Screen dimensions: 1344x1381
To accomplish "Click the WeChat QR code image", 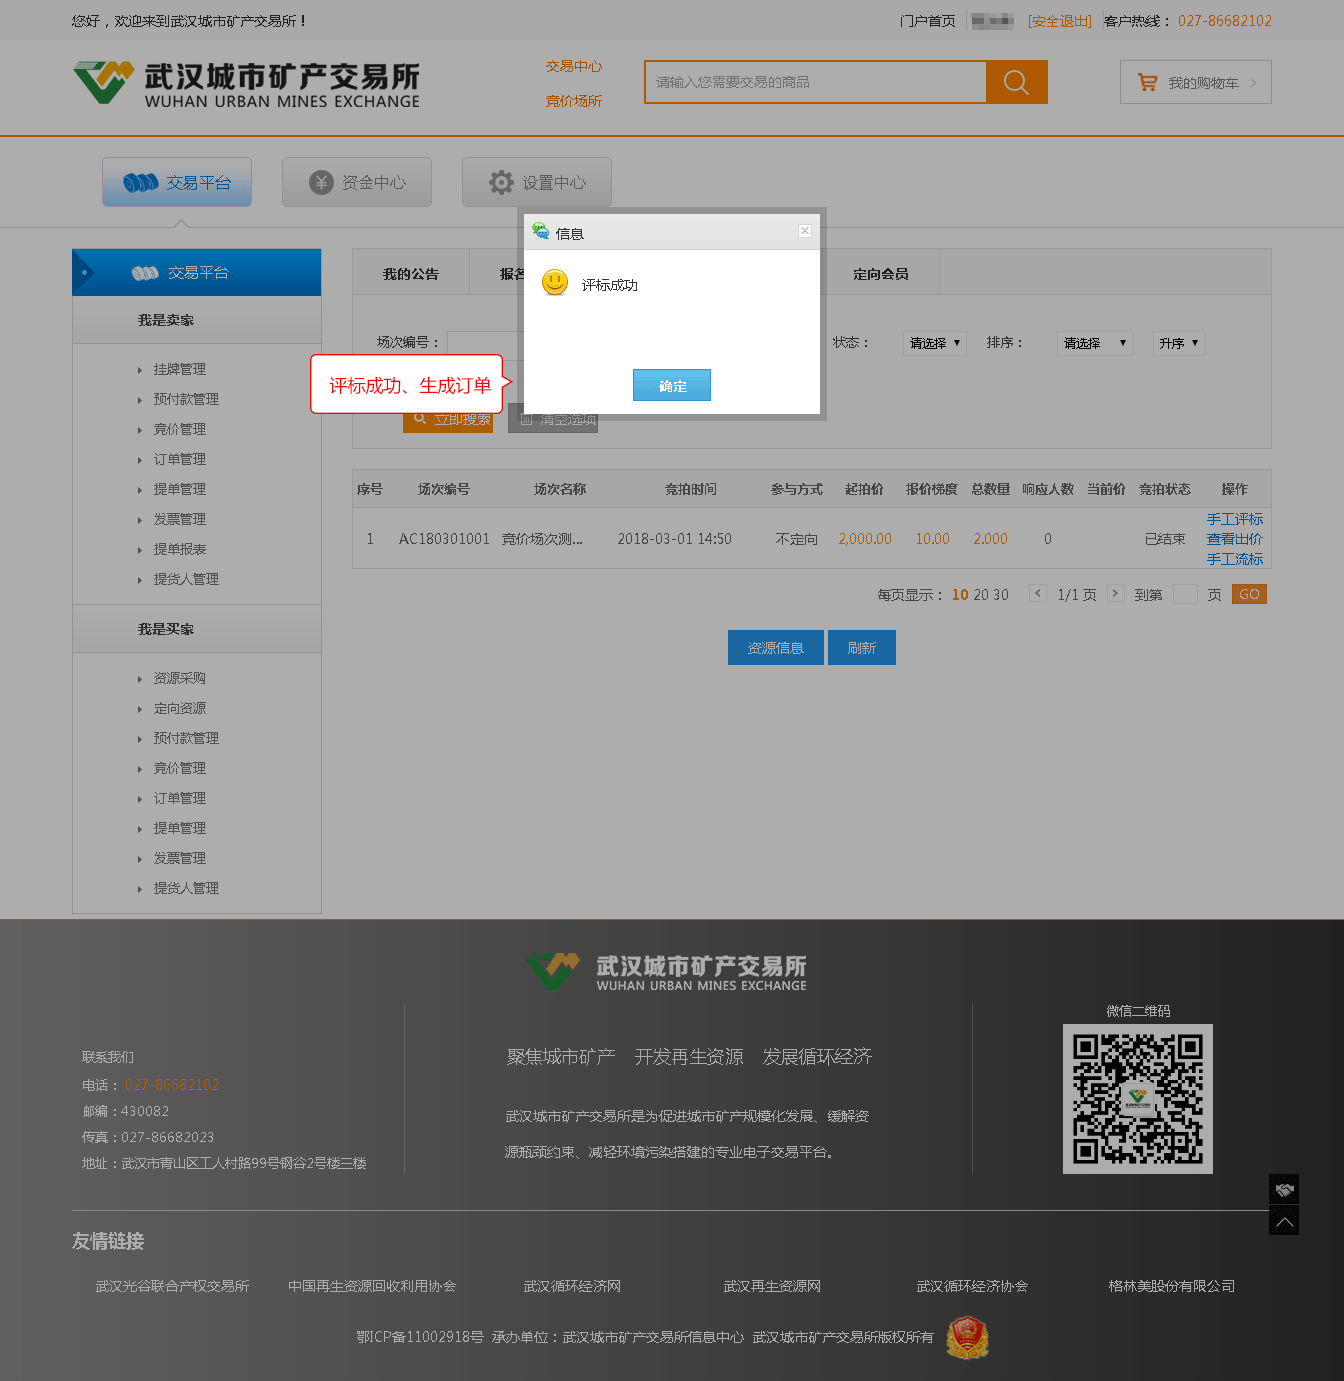I will 1137,1098.
